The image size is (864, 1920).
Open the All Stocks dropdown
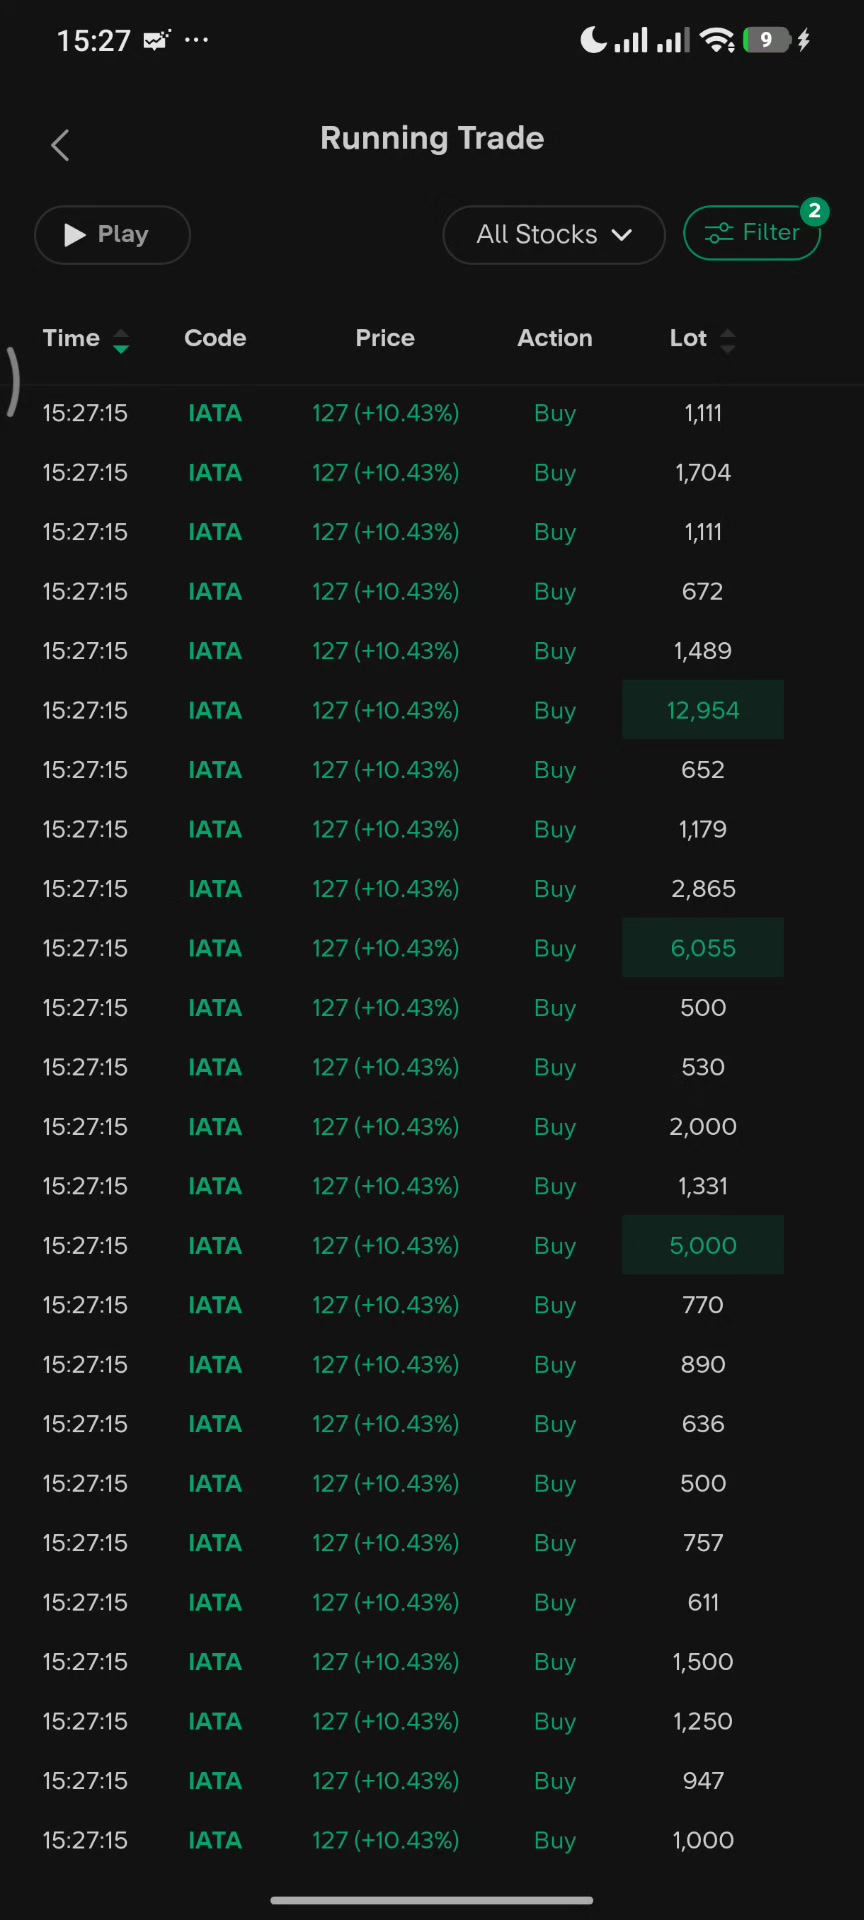tap(554, 235)
